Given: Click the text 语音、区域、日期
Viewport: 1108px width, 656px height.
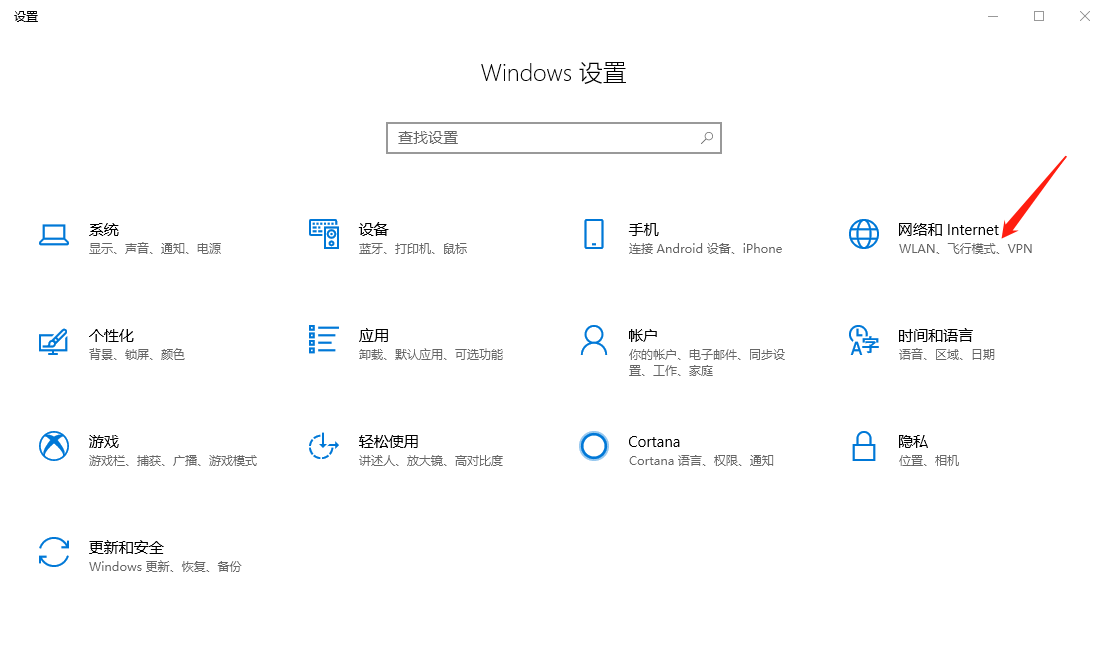Looking at the screenshot, I should 946,355.
